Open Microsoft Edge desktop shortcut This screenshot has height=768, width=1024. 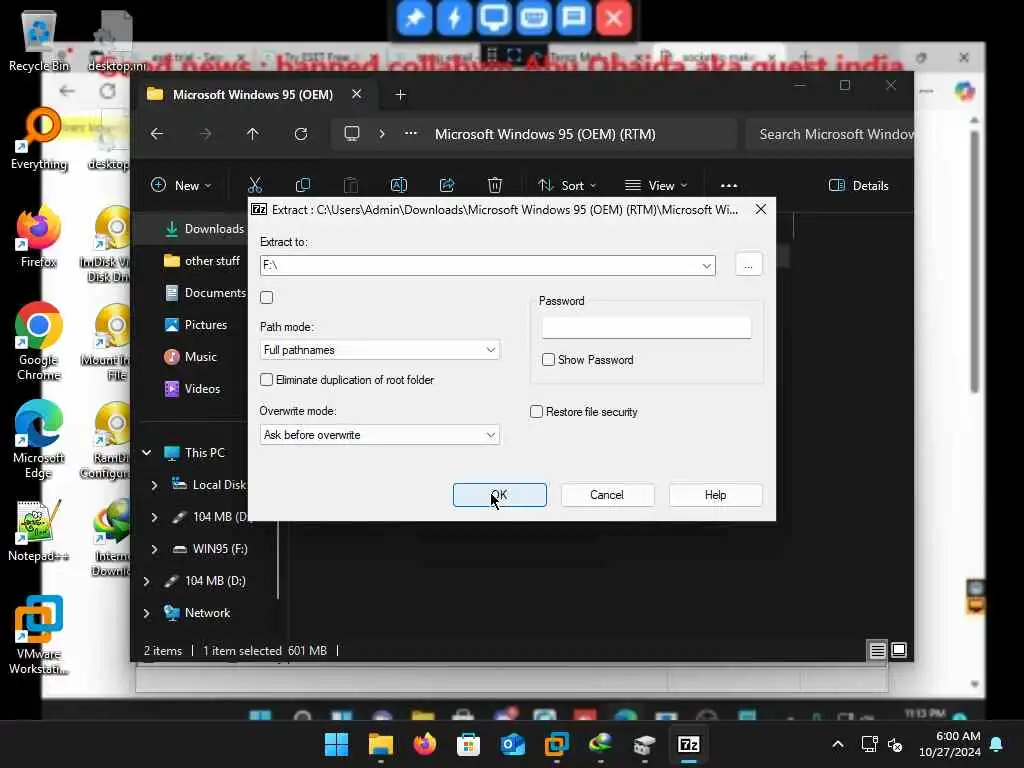[39, 440]
